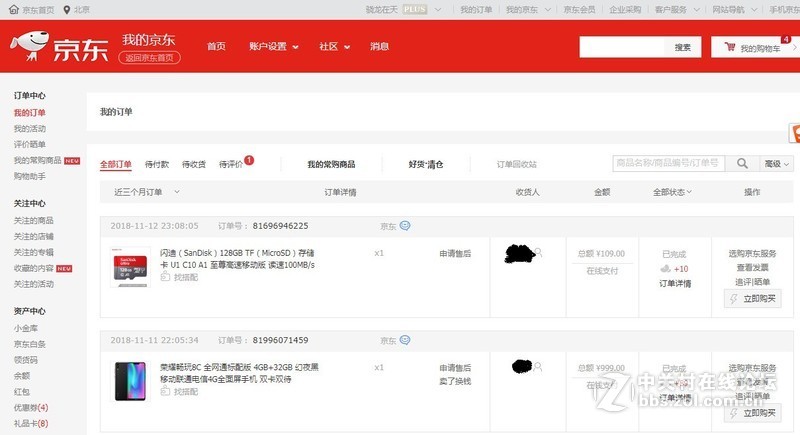800x435 pixels.
Task: Click recipient magnifier icon in SanDisk order
Action: tap(538, 252)
